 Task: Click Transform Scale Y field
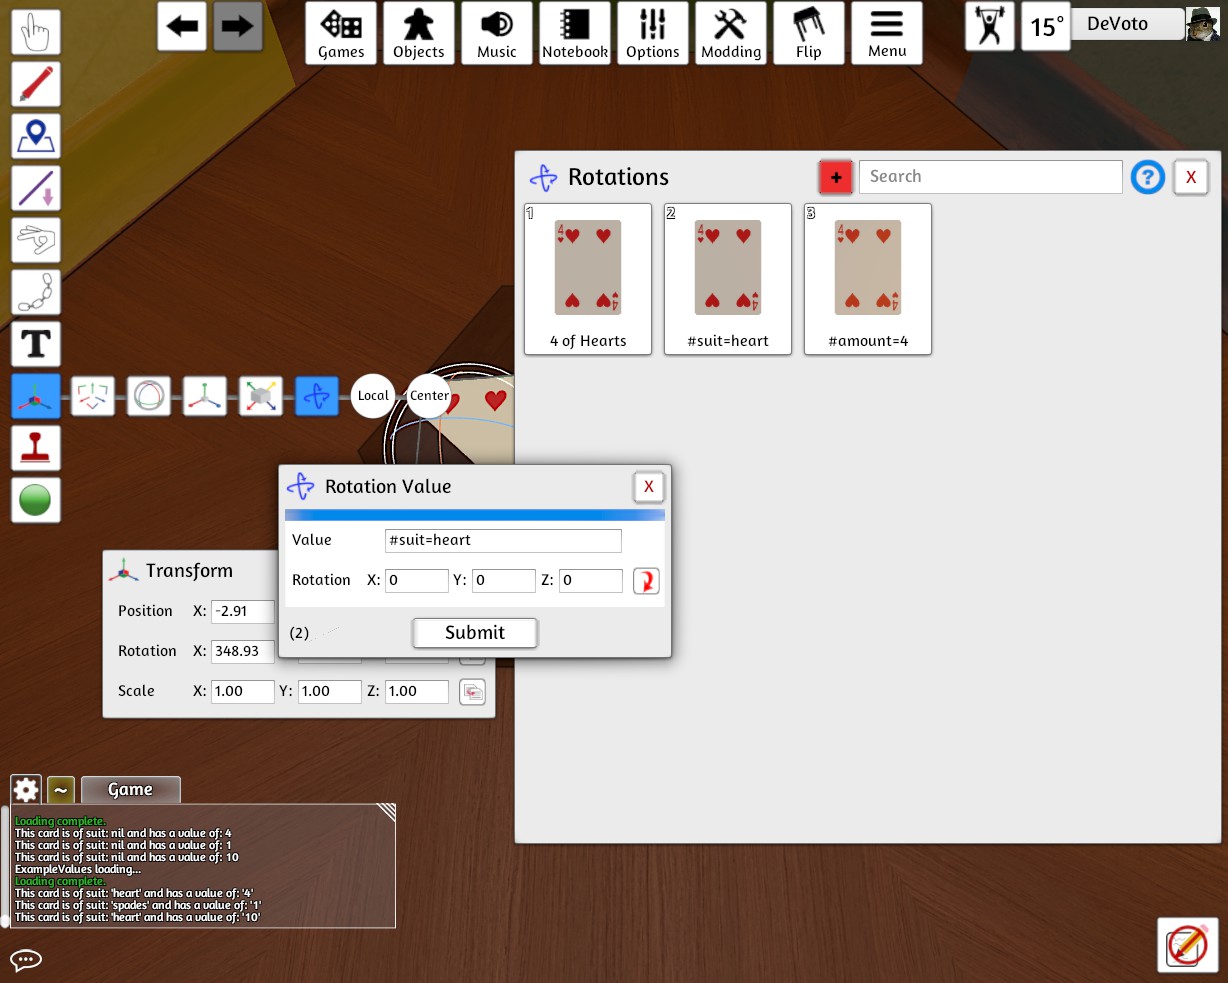[330, 691]
